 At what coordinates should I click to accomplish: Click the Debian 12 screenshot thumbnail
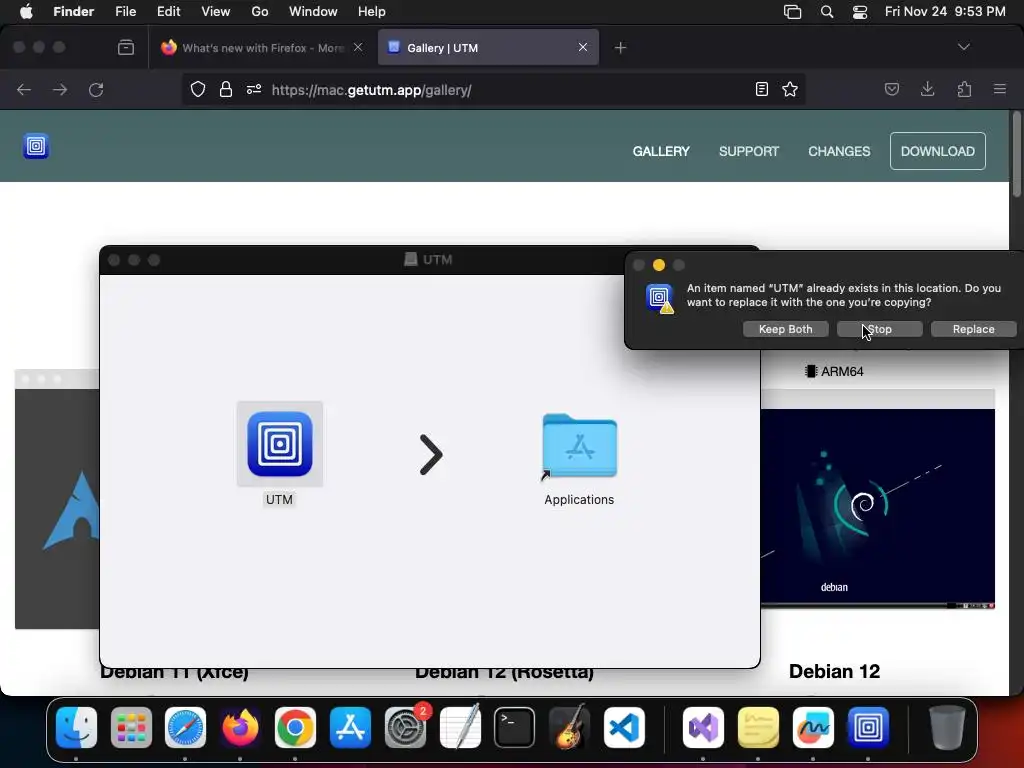[878, 500]
